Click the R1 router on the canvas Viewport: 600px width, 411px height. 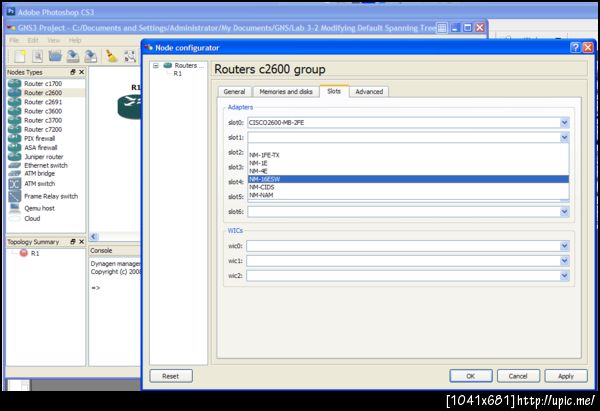129,106
